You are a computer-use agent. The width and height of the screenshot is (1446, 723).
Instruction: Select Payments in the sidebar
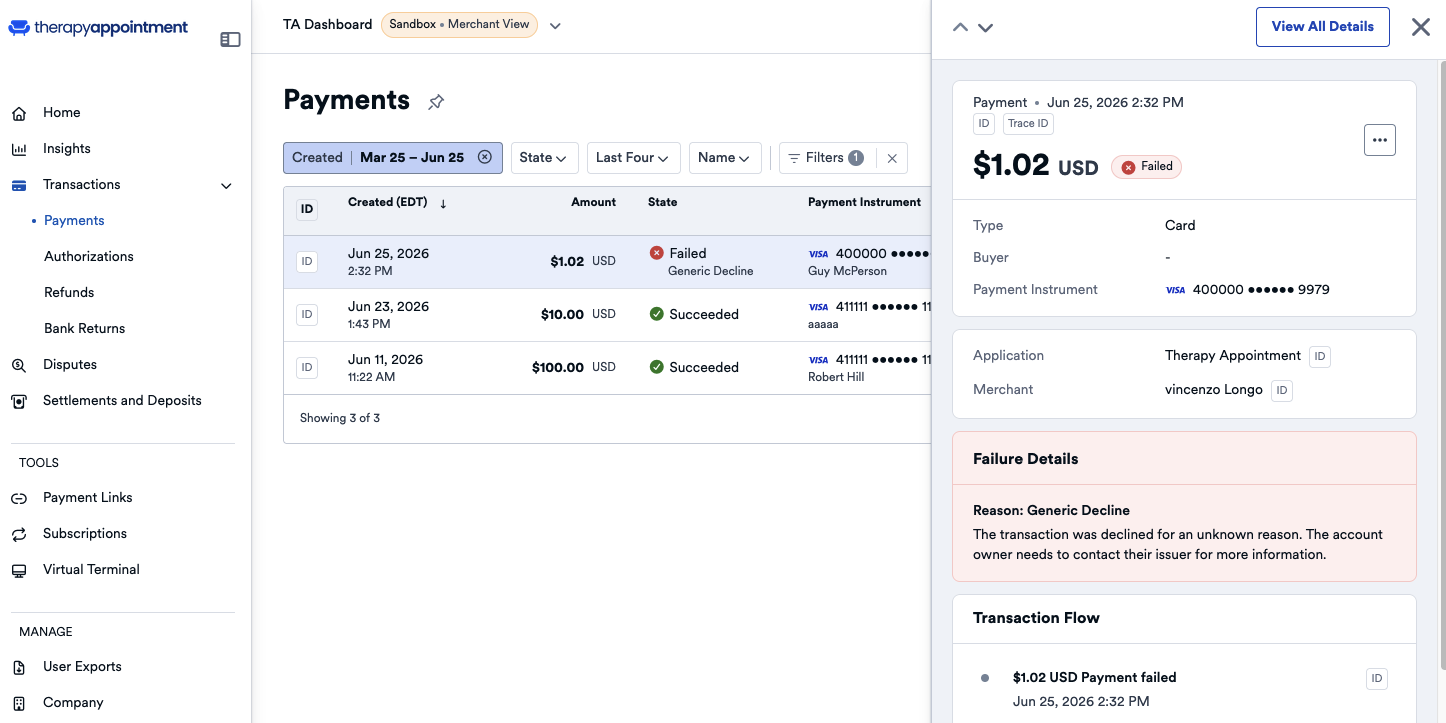coord(74,221)
